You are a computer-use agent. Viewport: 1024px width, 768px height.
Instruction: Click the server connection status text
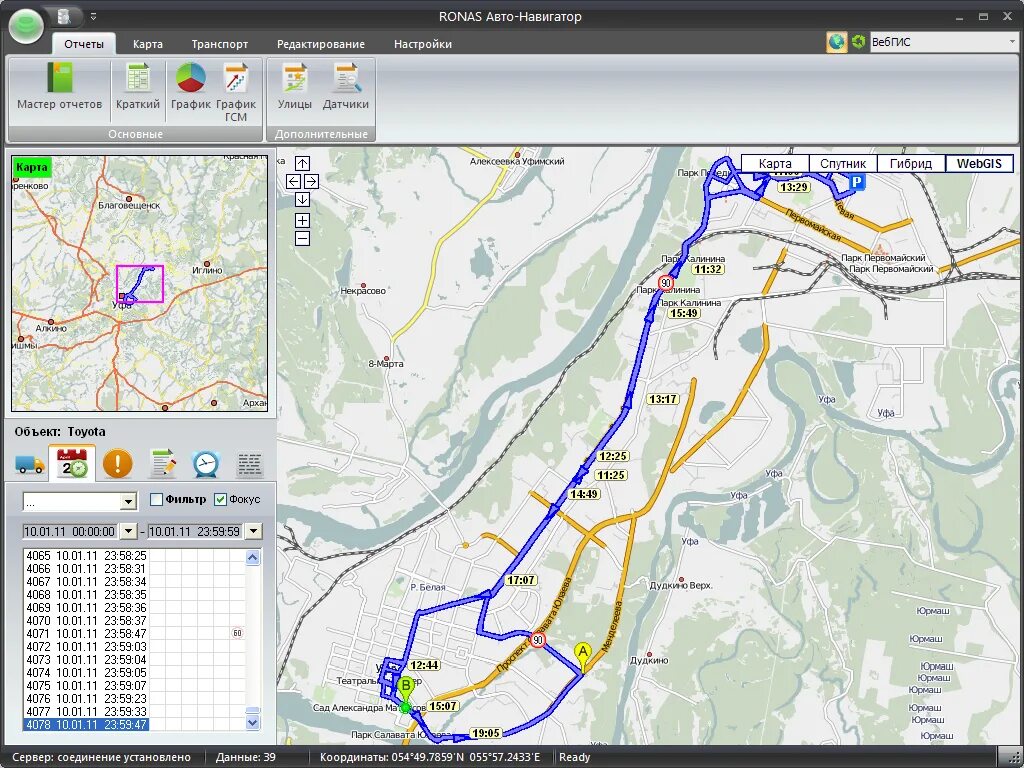[101, 757]
